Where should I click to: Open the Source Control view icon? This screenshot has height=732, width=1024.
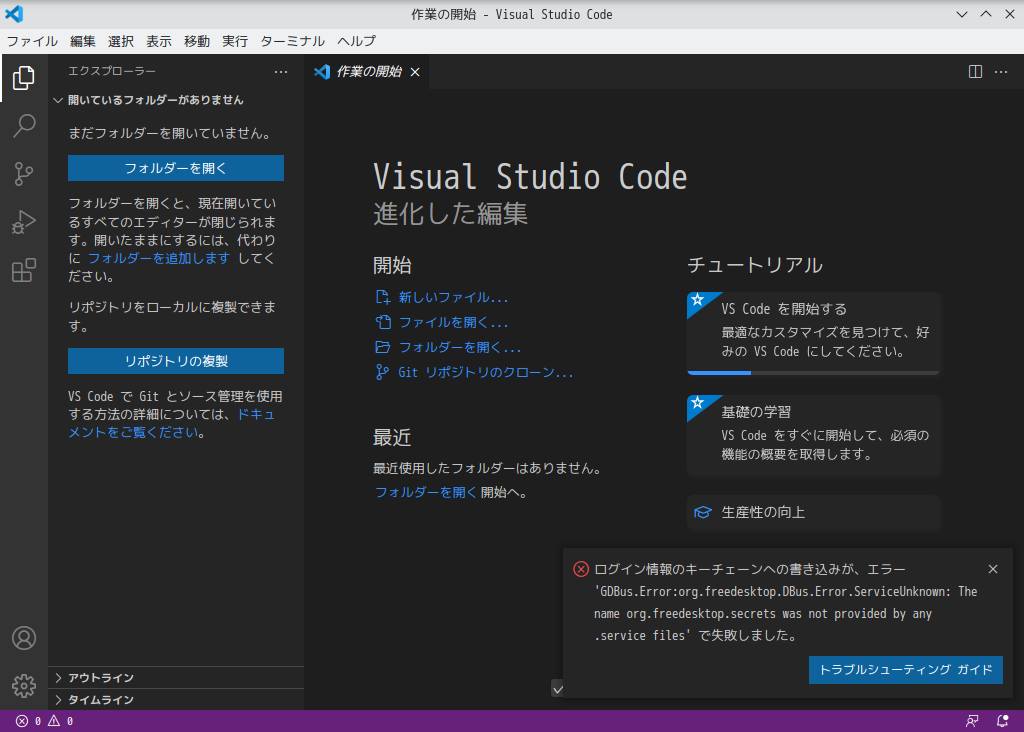click(24, 174)
